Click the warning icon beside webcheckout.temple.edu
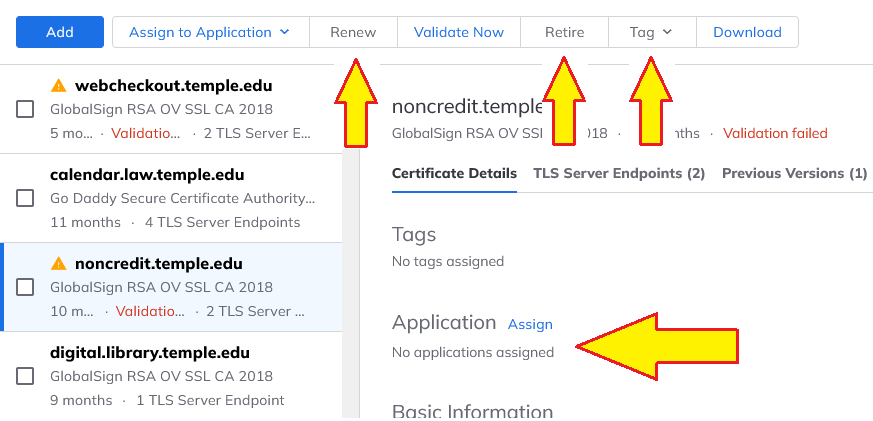Viewport: 873px width, 421px height. pyautogui.click(x=58, y=86)
